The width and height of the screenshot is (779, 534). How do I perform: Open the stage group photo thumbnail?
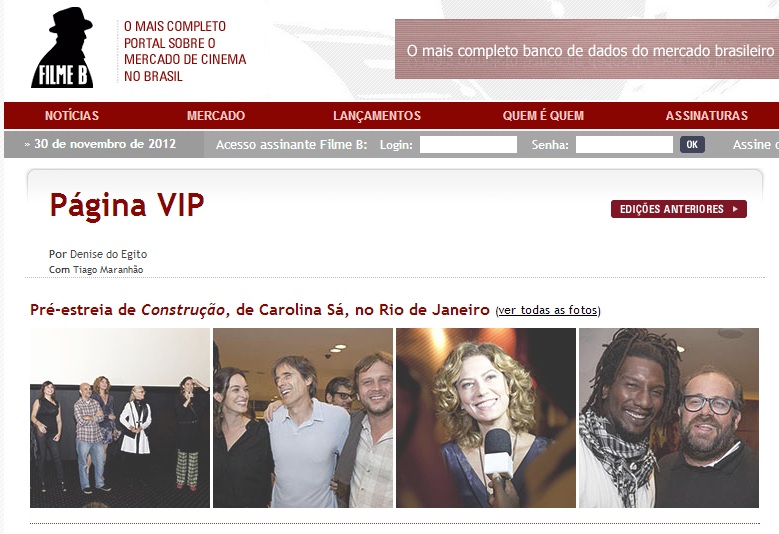(x=120, y=418)
